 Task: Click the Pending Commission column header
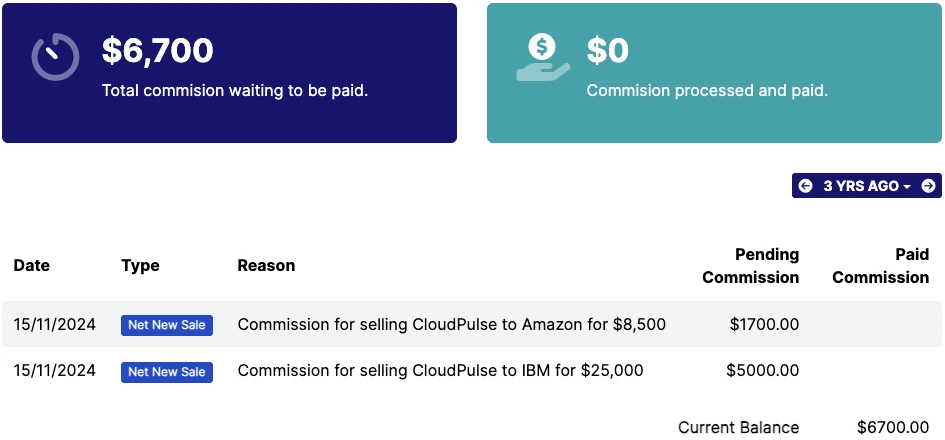click(x=751, y=266)
